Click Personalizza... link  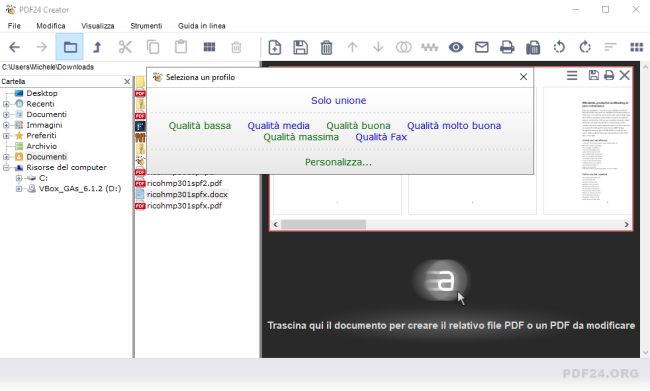click(338, 162)
